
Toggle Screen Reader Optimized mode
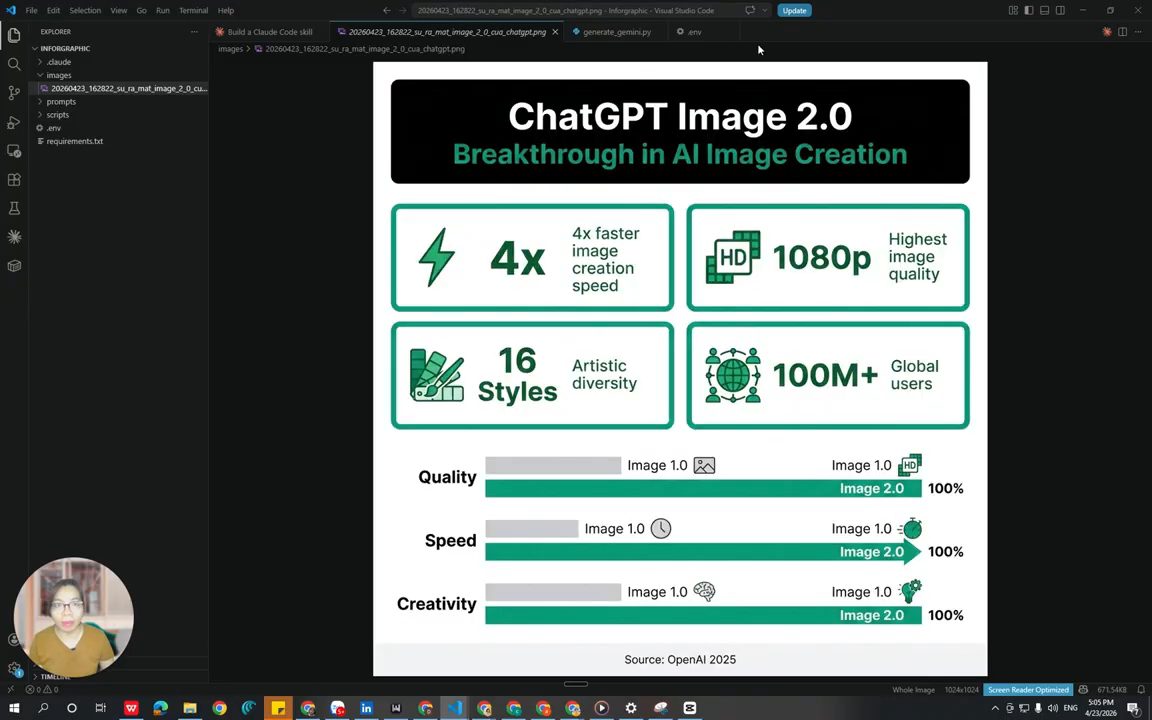[x=1028, y=690]
